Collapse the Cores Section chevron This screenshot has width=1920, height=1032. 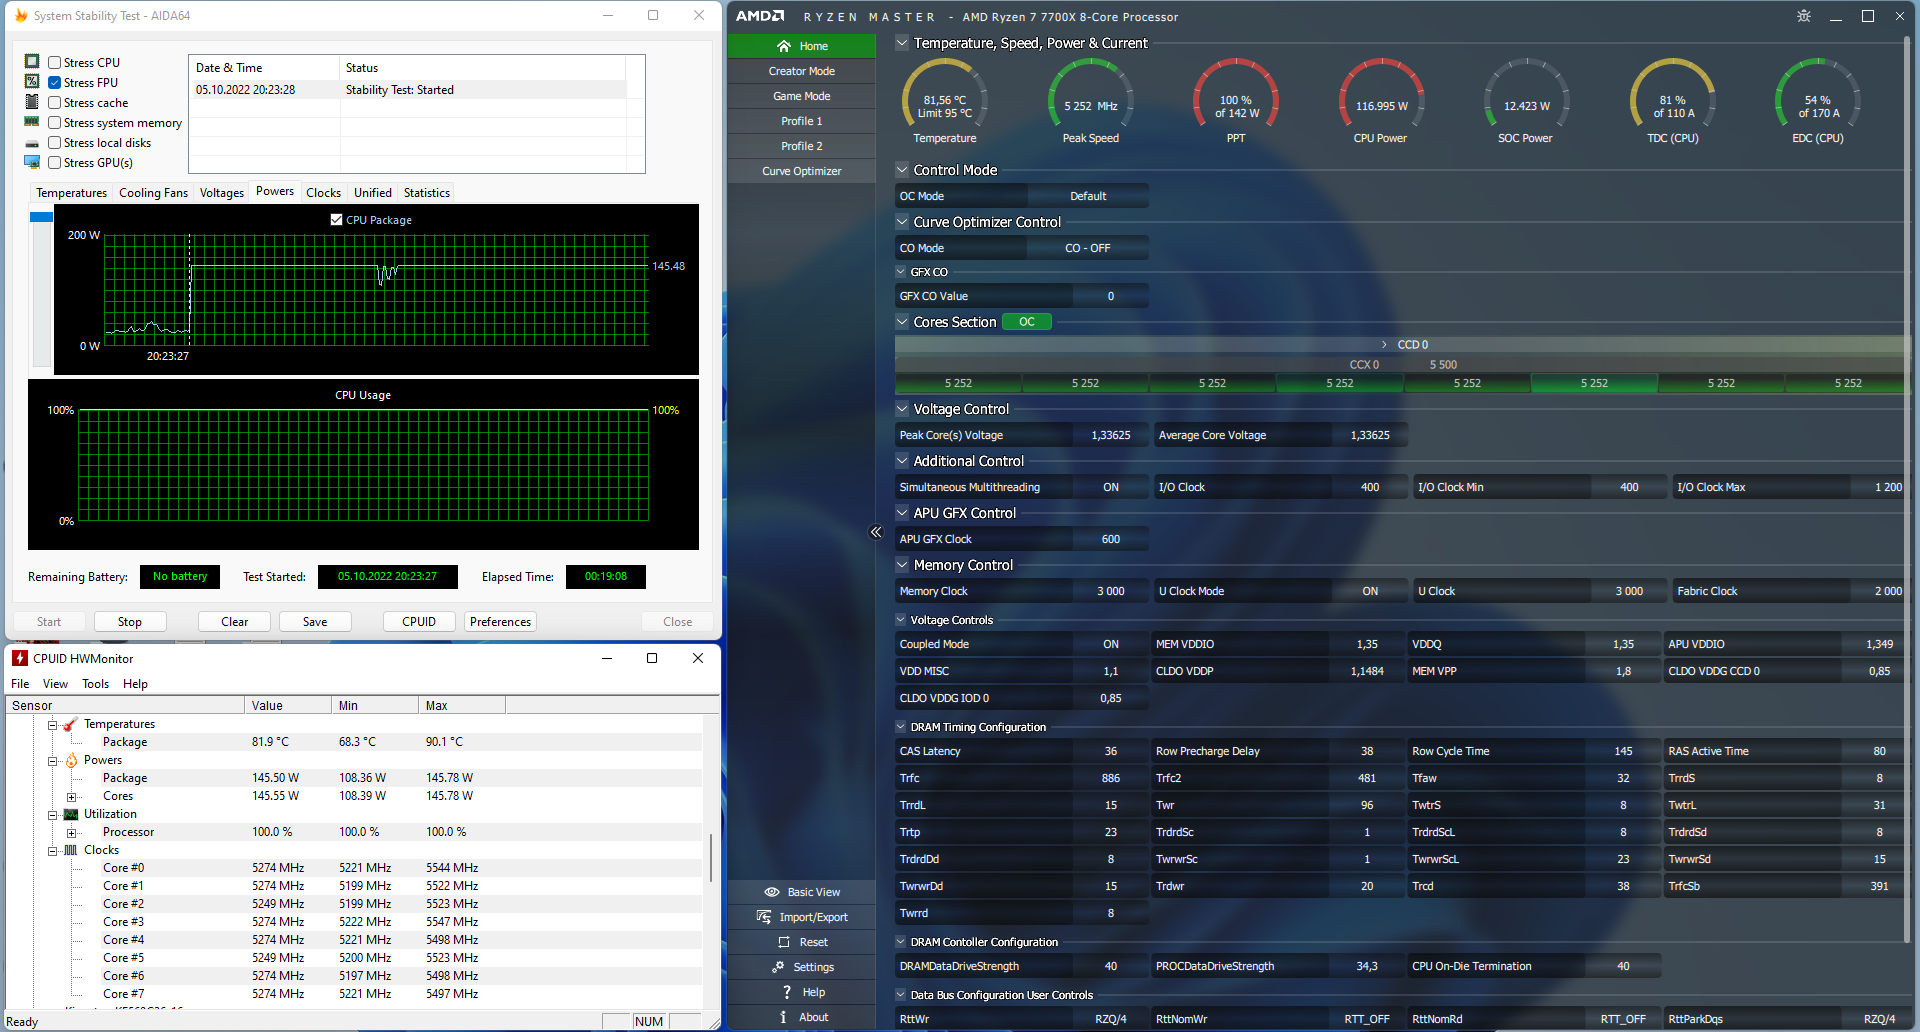pos(902,322)
